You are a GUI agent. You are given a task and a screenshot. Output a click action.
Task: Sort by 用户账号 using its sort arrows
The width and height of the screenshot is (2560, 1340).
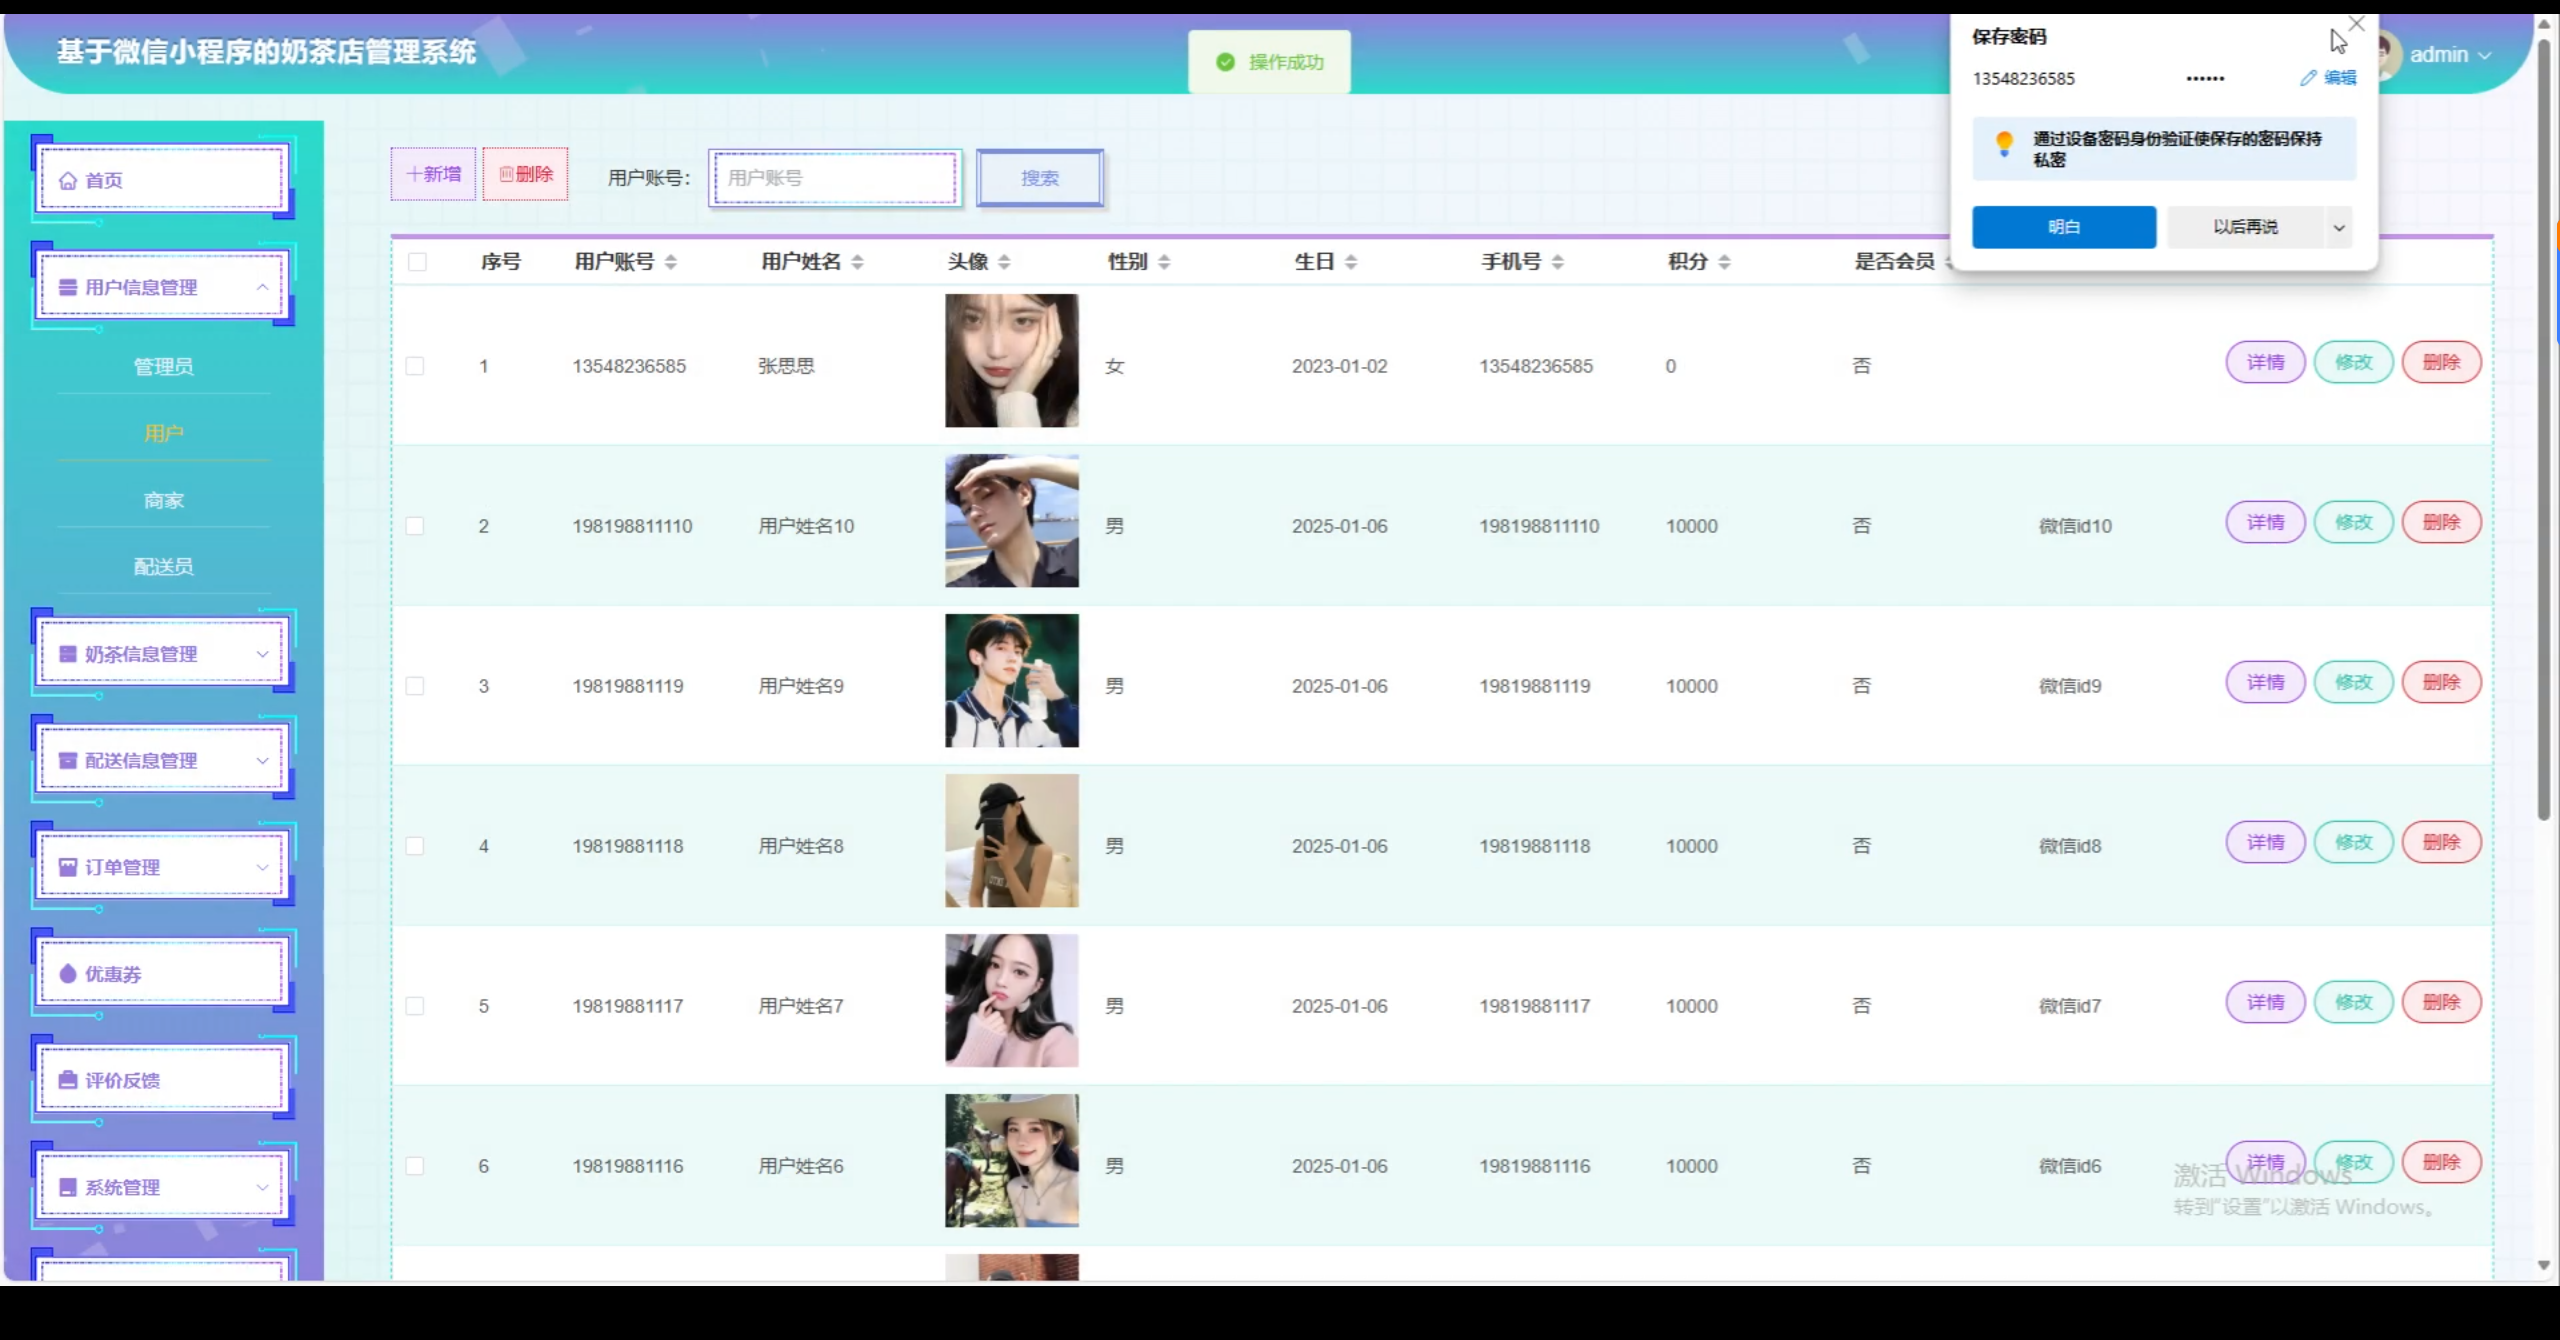(671, 262)
